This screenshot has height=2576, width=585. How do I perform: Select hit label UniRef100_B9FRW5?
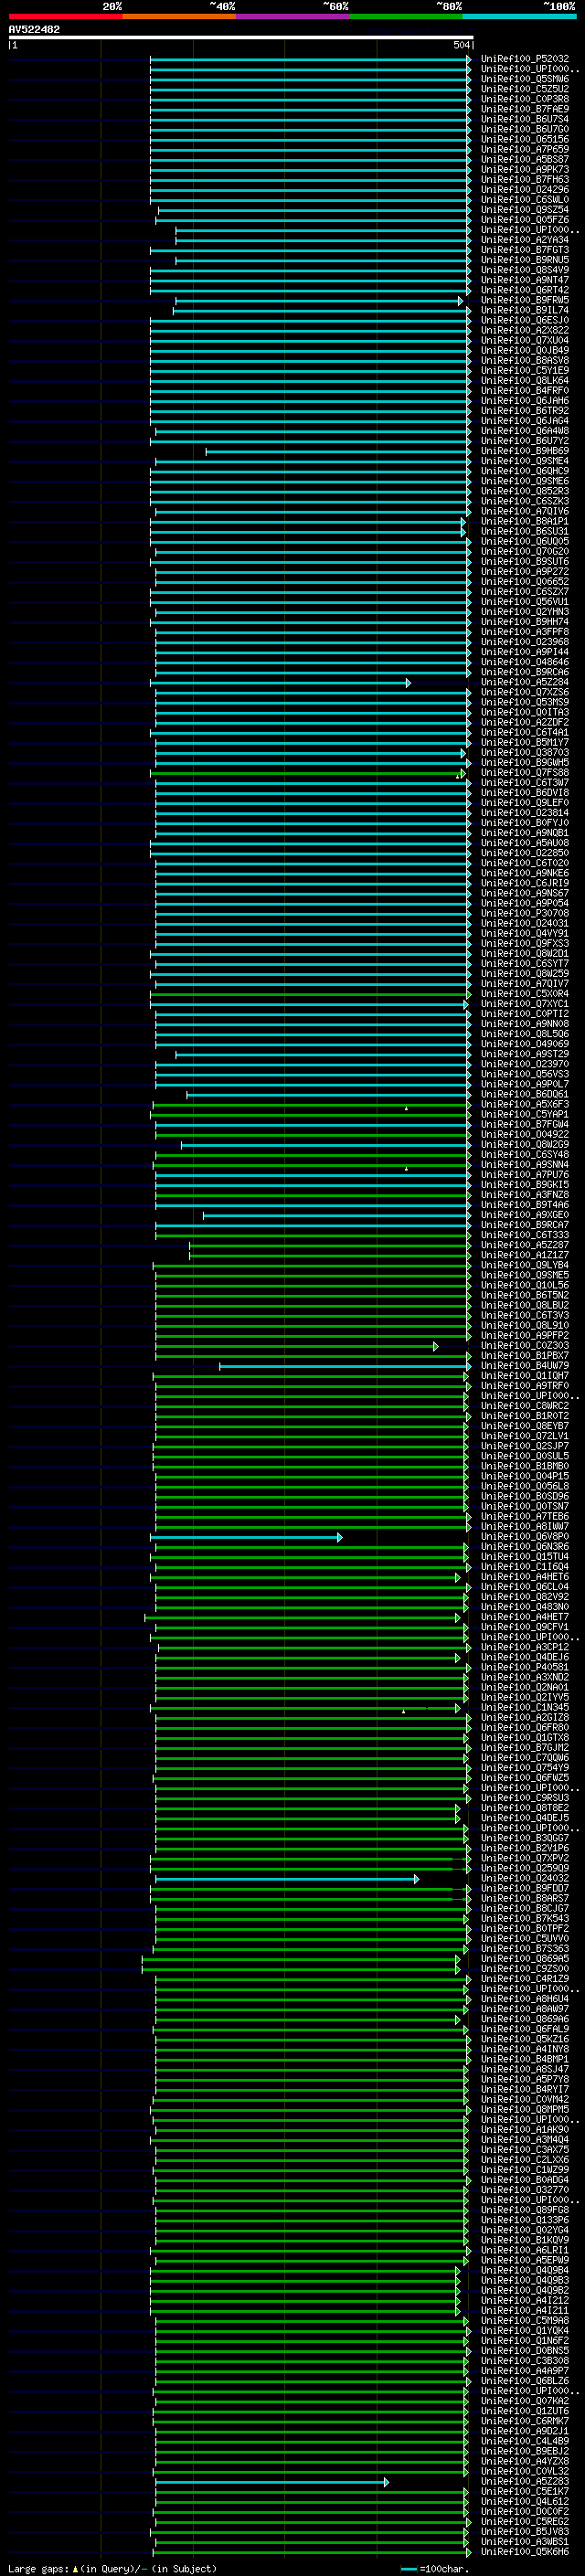(x=525, y=300)
